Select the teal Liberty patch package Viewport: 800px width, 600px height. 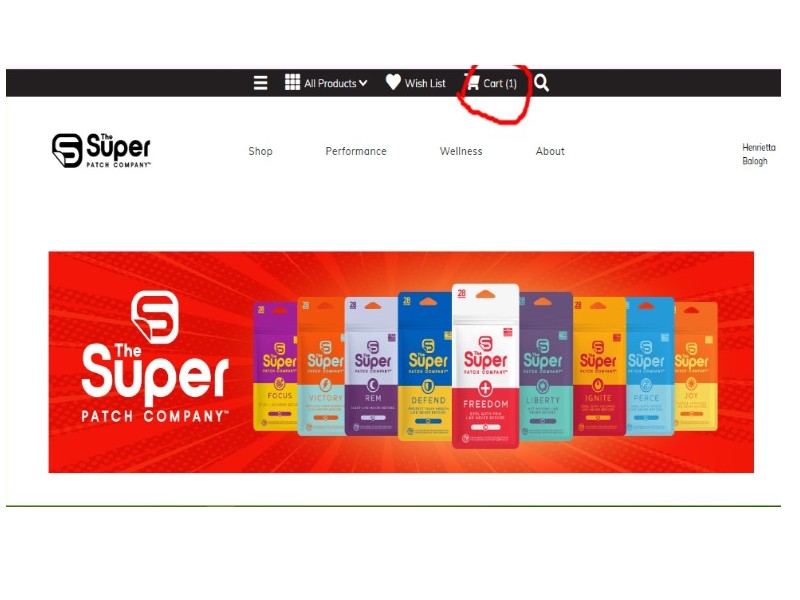[546, 366]
